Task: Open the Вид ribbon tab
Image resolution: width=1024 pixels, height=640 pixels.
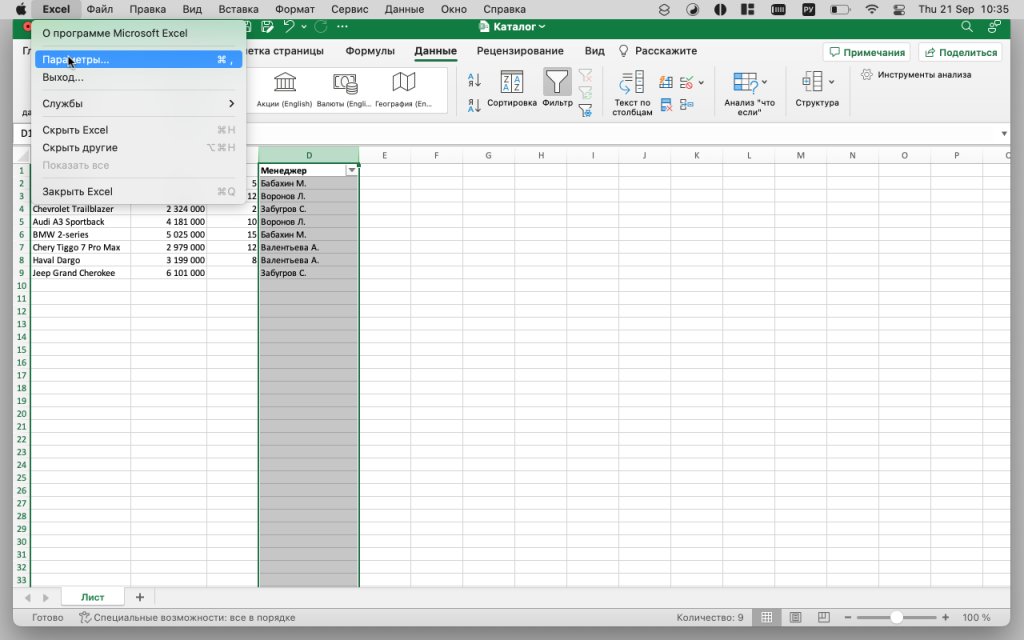Action: [594, 51]
